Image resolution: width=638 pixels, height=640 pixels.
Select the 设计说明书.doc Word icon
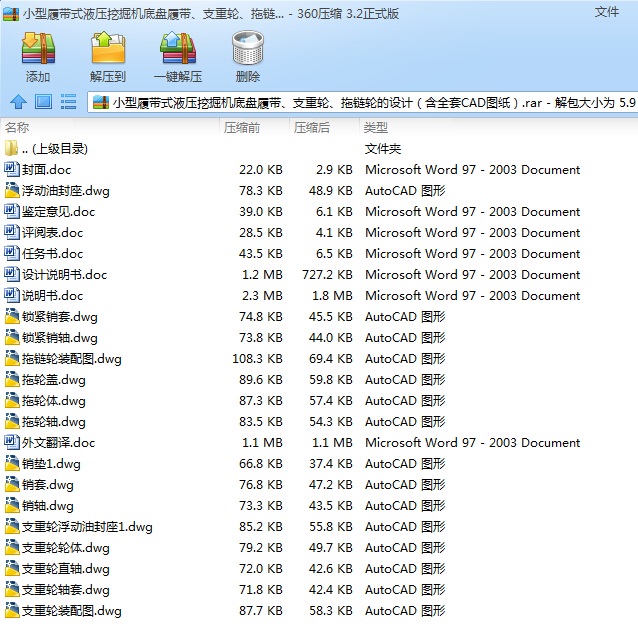11,274
